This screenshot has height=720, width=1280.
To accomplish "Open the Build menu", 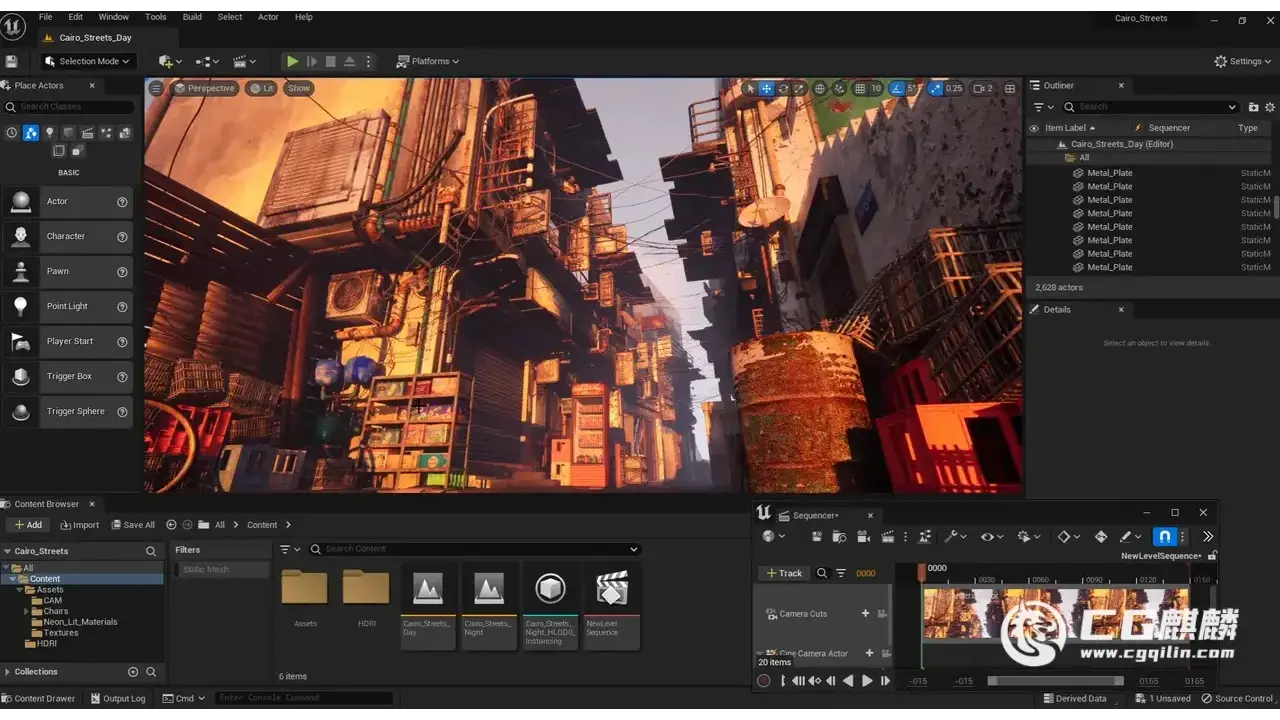I will [192, 17].
